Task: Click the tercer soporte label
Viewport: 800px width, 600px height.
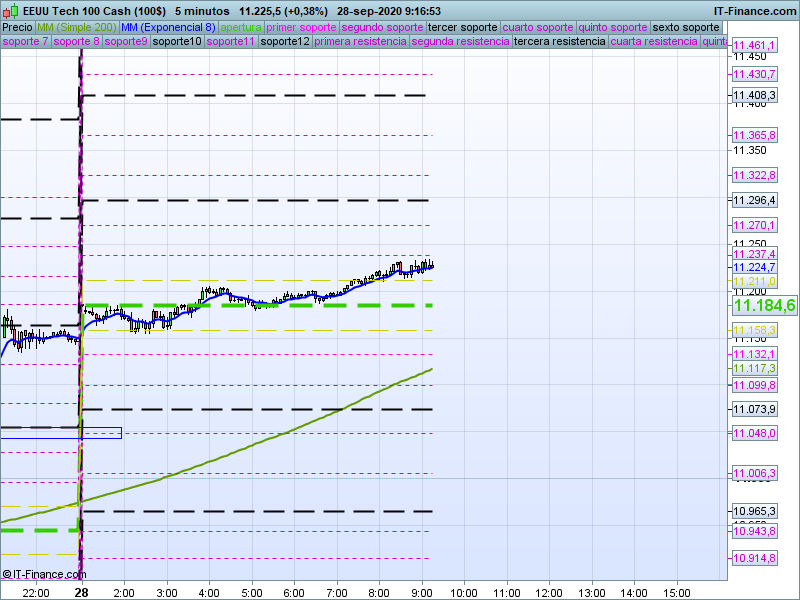Action: coord(462,27)
